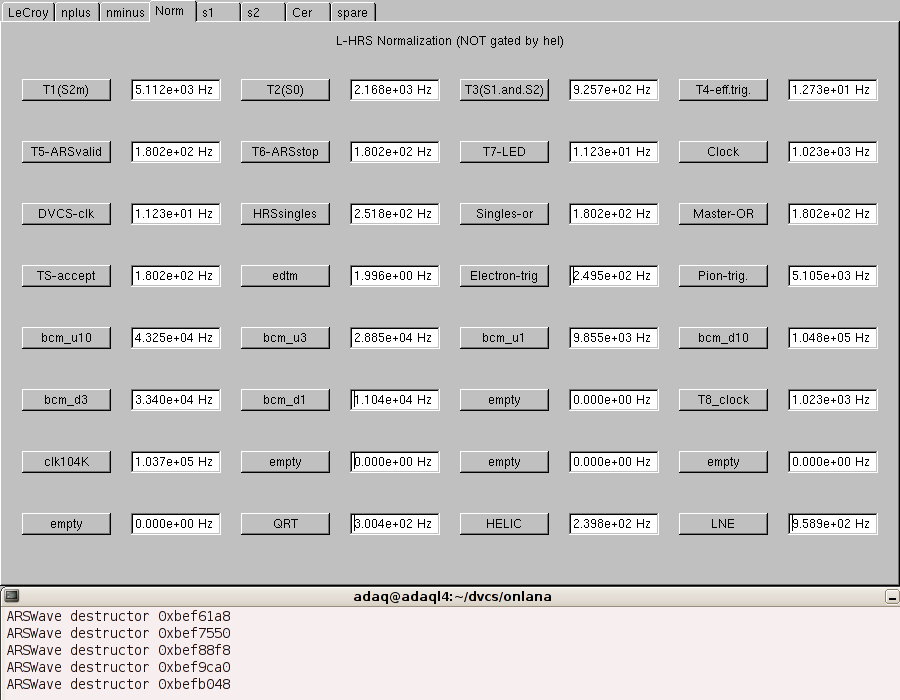Viewport: 900px width, 700px height.
Task: Select the Norm tab
Action: point(172,11)
